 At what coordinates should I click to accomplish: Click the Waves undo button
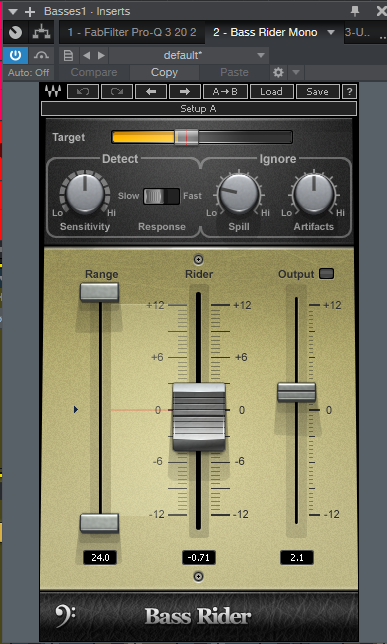[83, 92]
